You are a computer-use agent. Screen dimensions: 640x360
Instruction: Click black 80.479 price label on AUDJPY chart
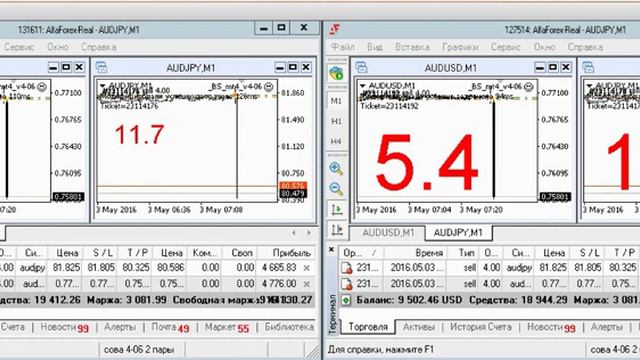pos(293,193)
